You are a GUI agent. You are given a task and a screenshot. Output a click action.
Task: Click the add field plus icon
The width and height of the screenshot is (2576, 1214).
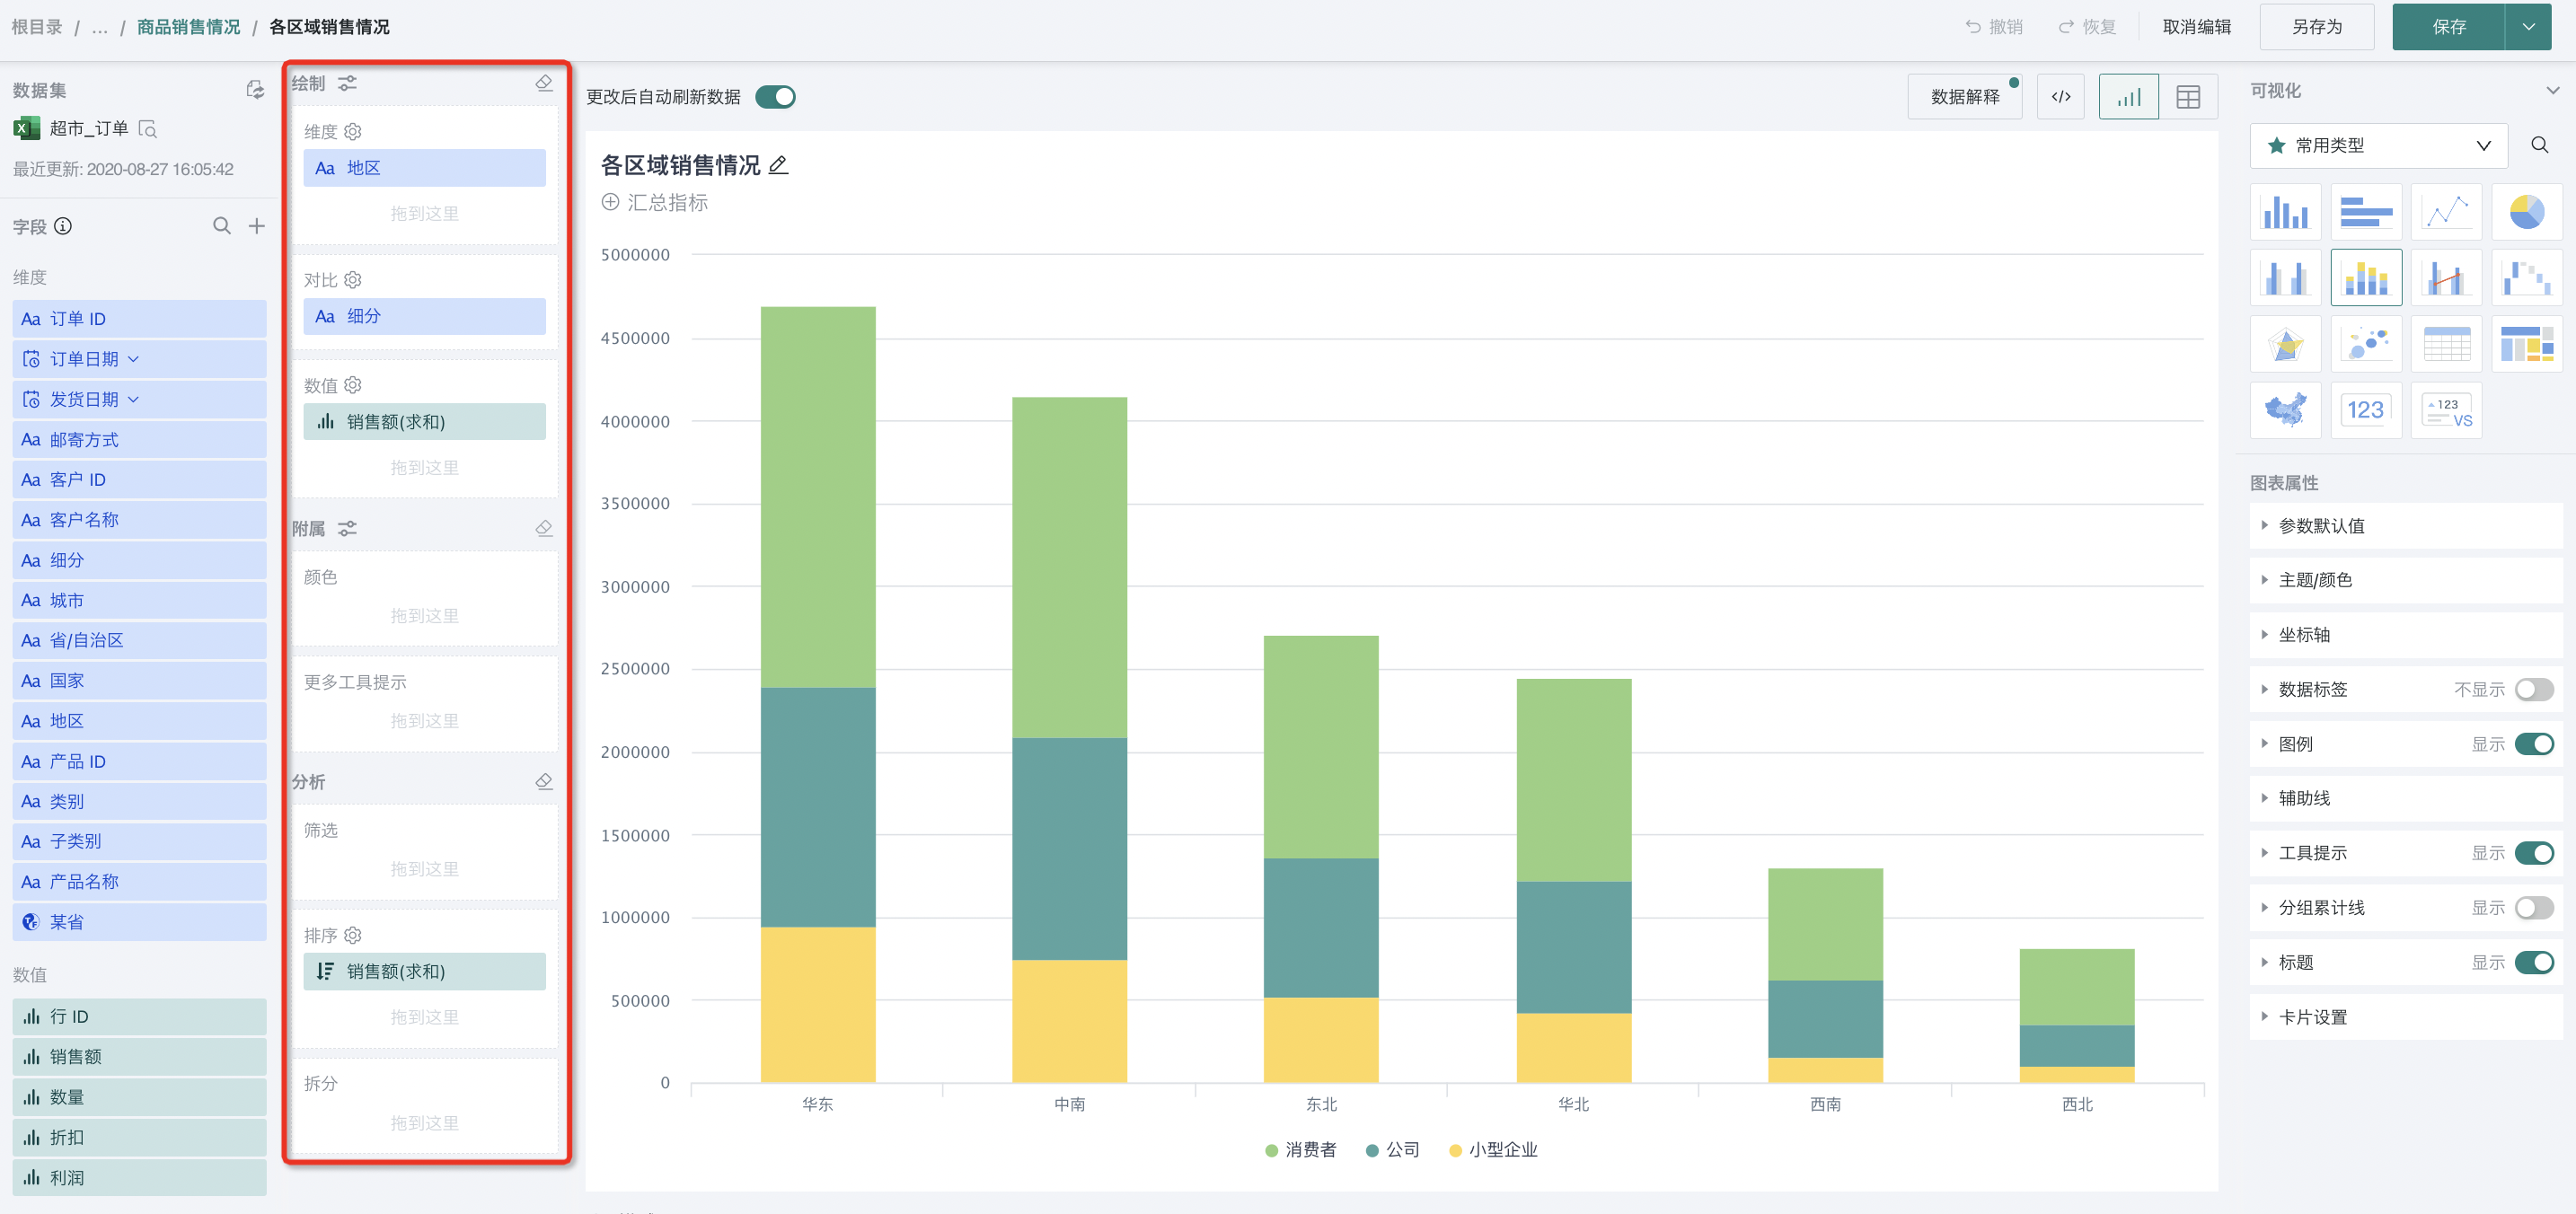point(257,226)
